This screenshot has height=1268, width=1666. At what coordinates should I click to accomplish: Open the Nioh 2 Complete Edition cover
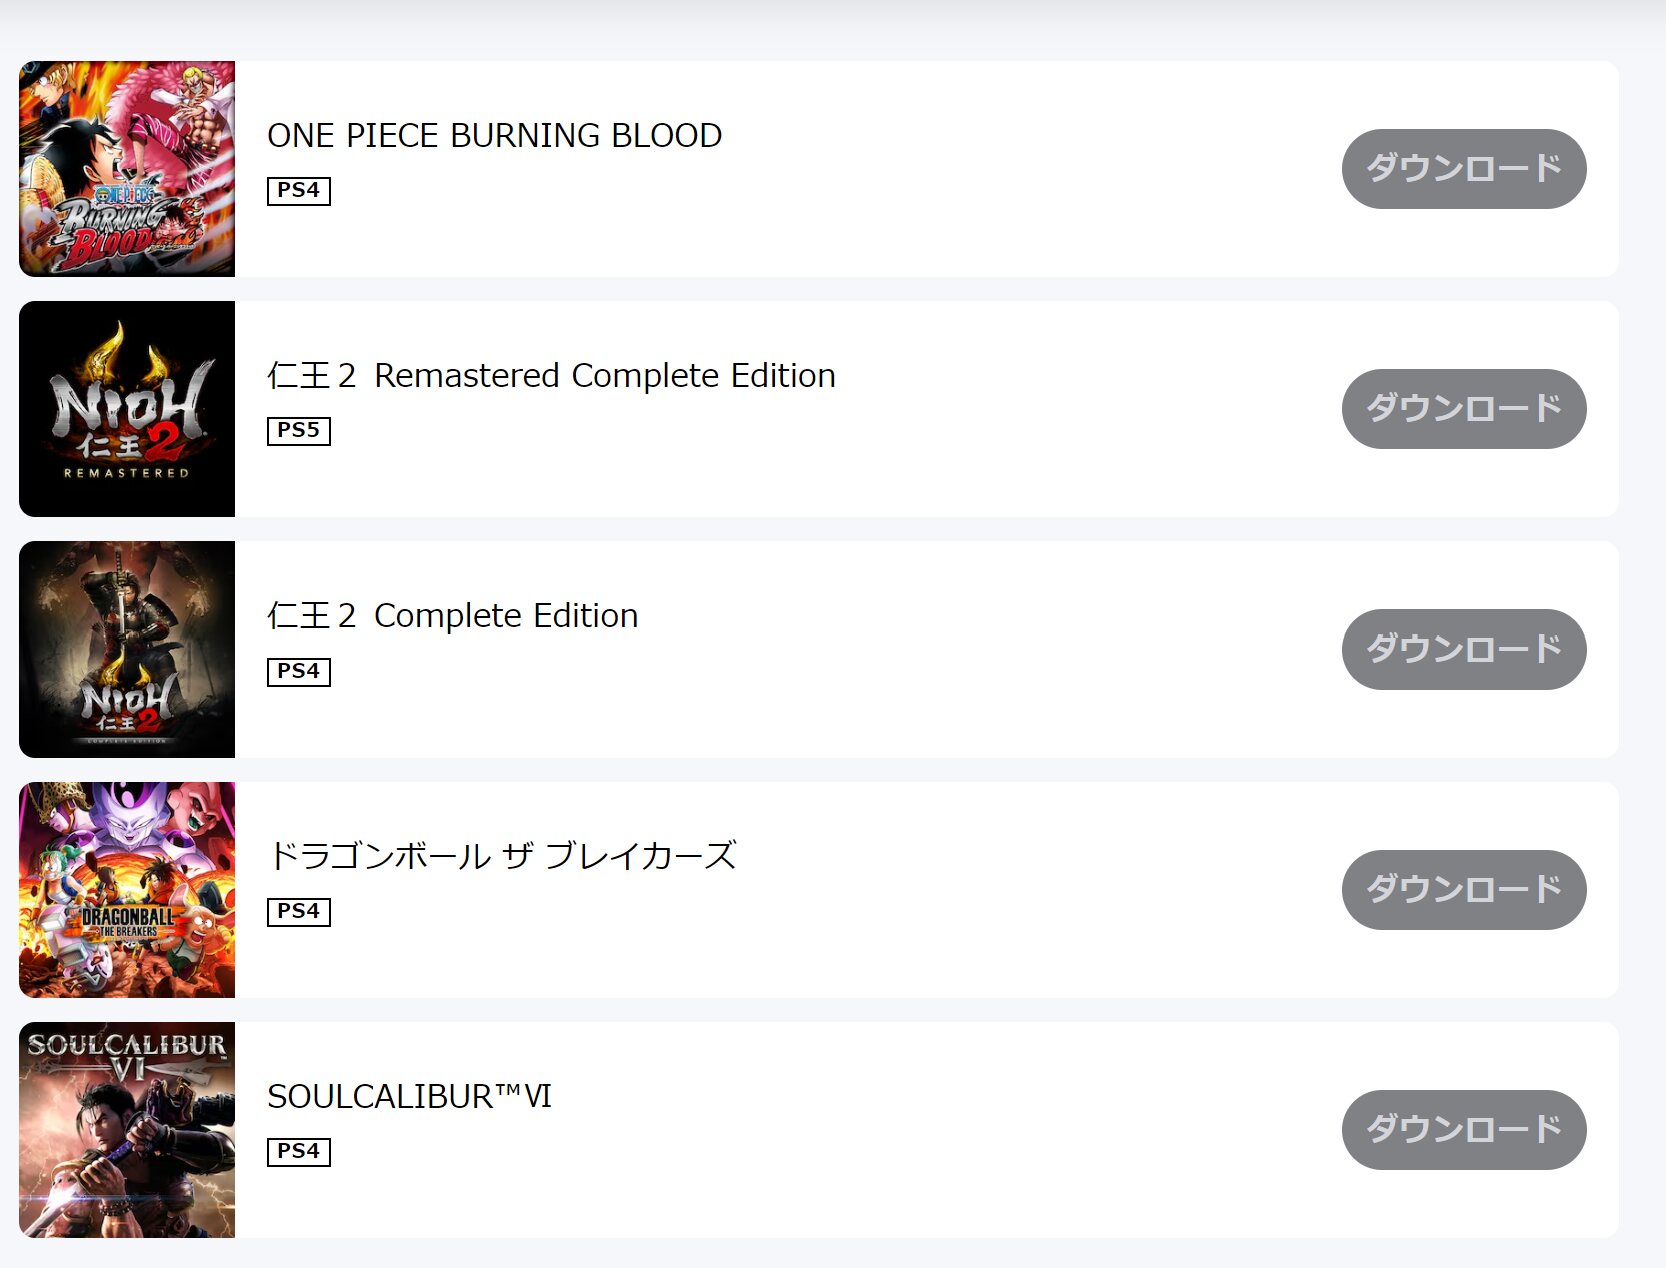pos(127,649)
